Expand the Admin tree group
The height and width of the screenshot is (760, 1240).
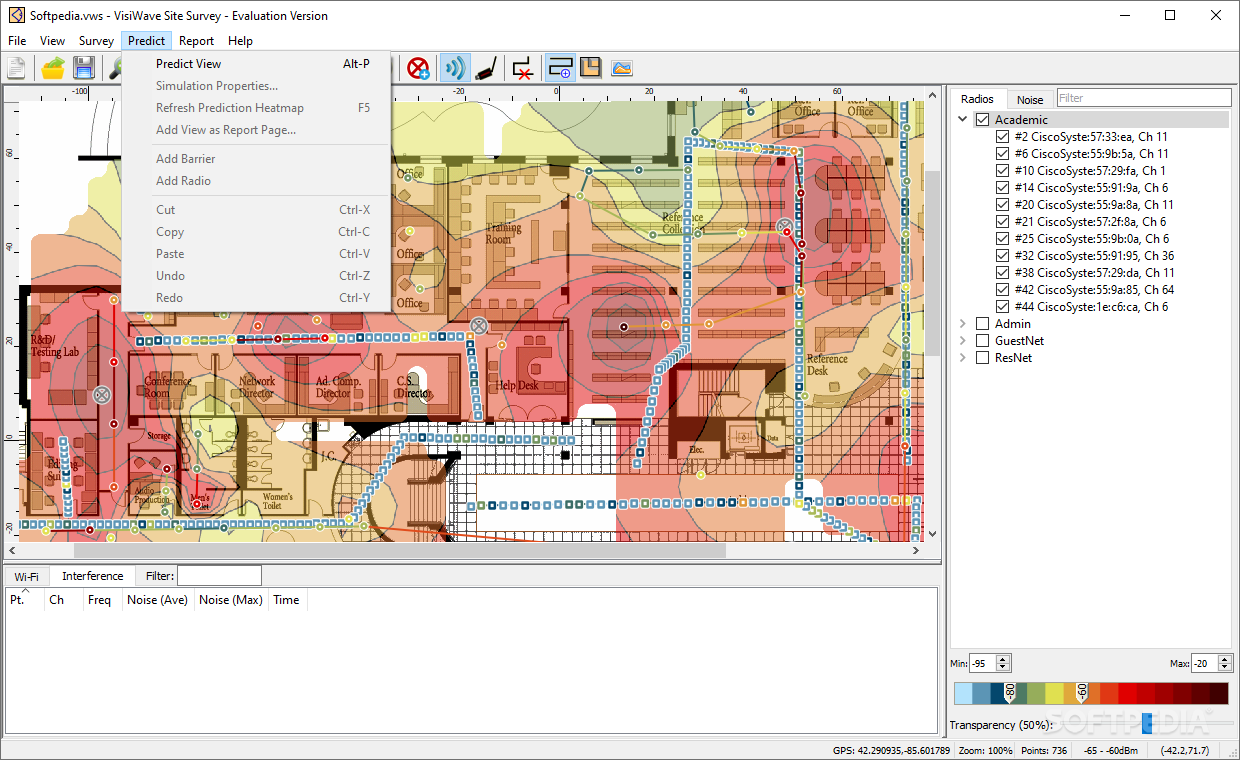point(963,324)
